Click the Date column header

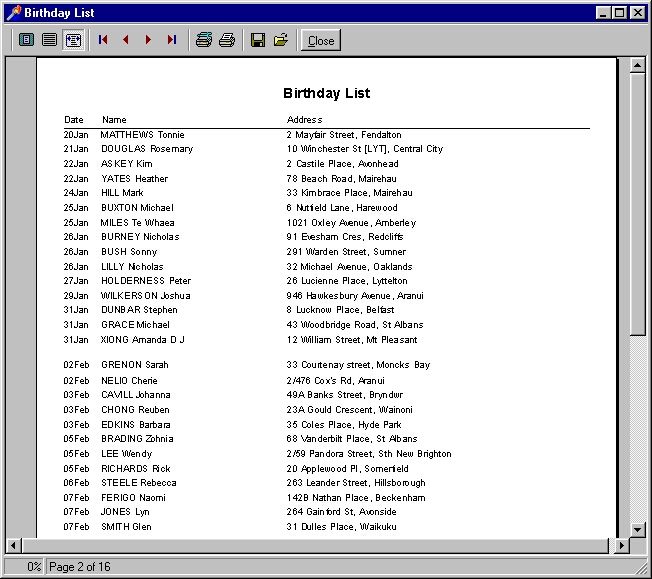tap(74, 120)
